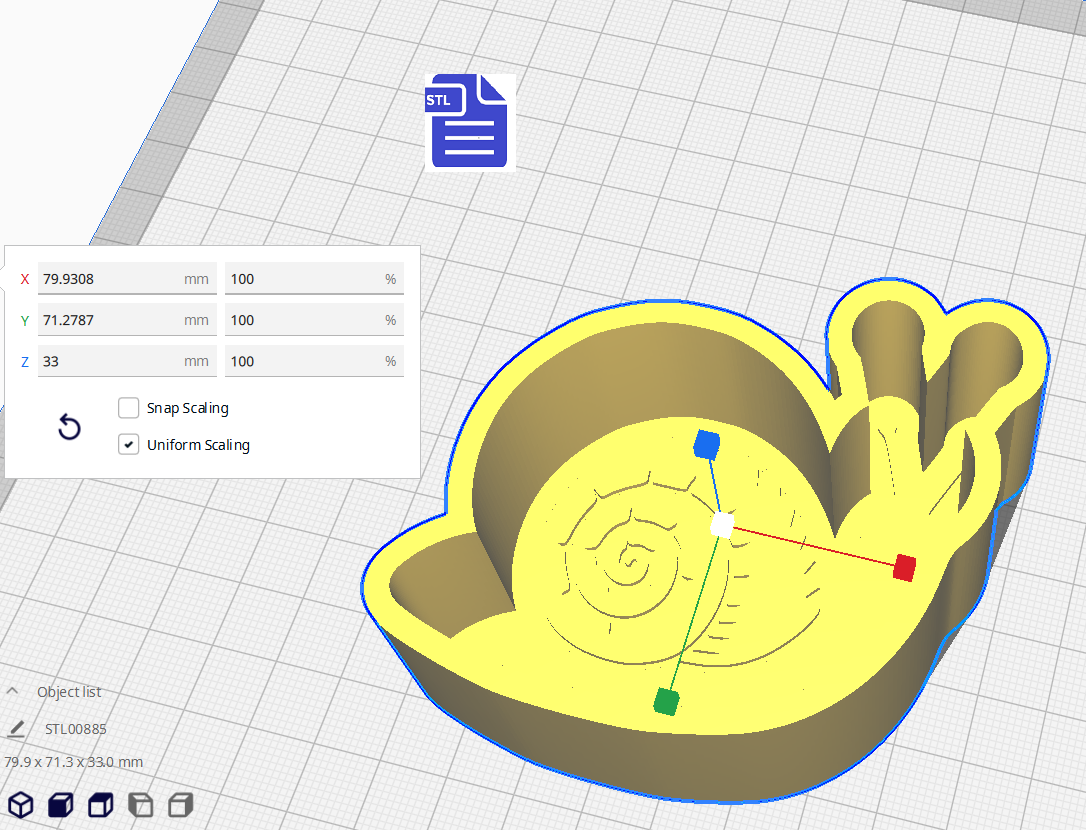Select the outlined cube icon in bottom toolbar
Image resolution: width=1086 pixels, height=830 pixels.
tap(20, 805)
